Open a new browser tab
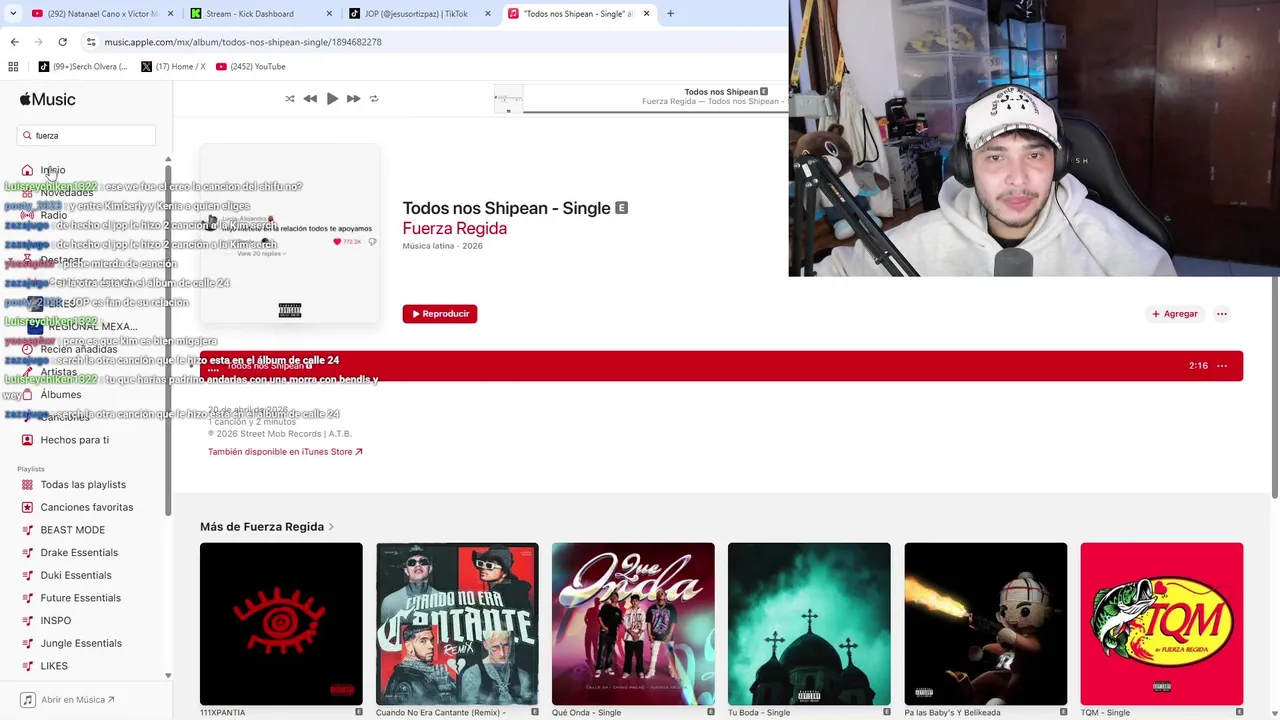Screen dimensions: 1280x720 (670, 14)
